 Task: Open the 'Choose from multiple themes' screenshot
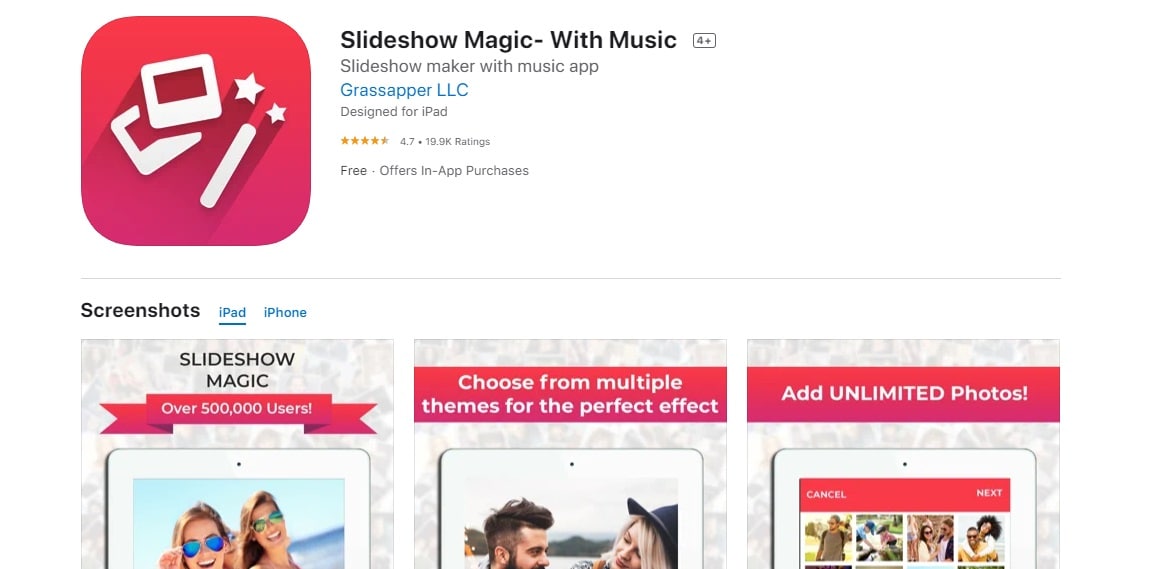click(x=570, y=454)
